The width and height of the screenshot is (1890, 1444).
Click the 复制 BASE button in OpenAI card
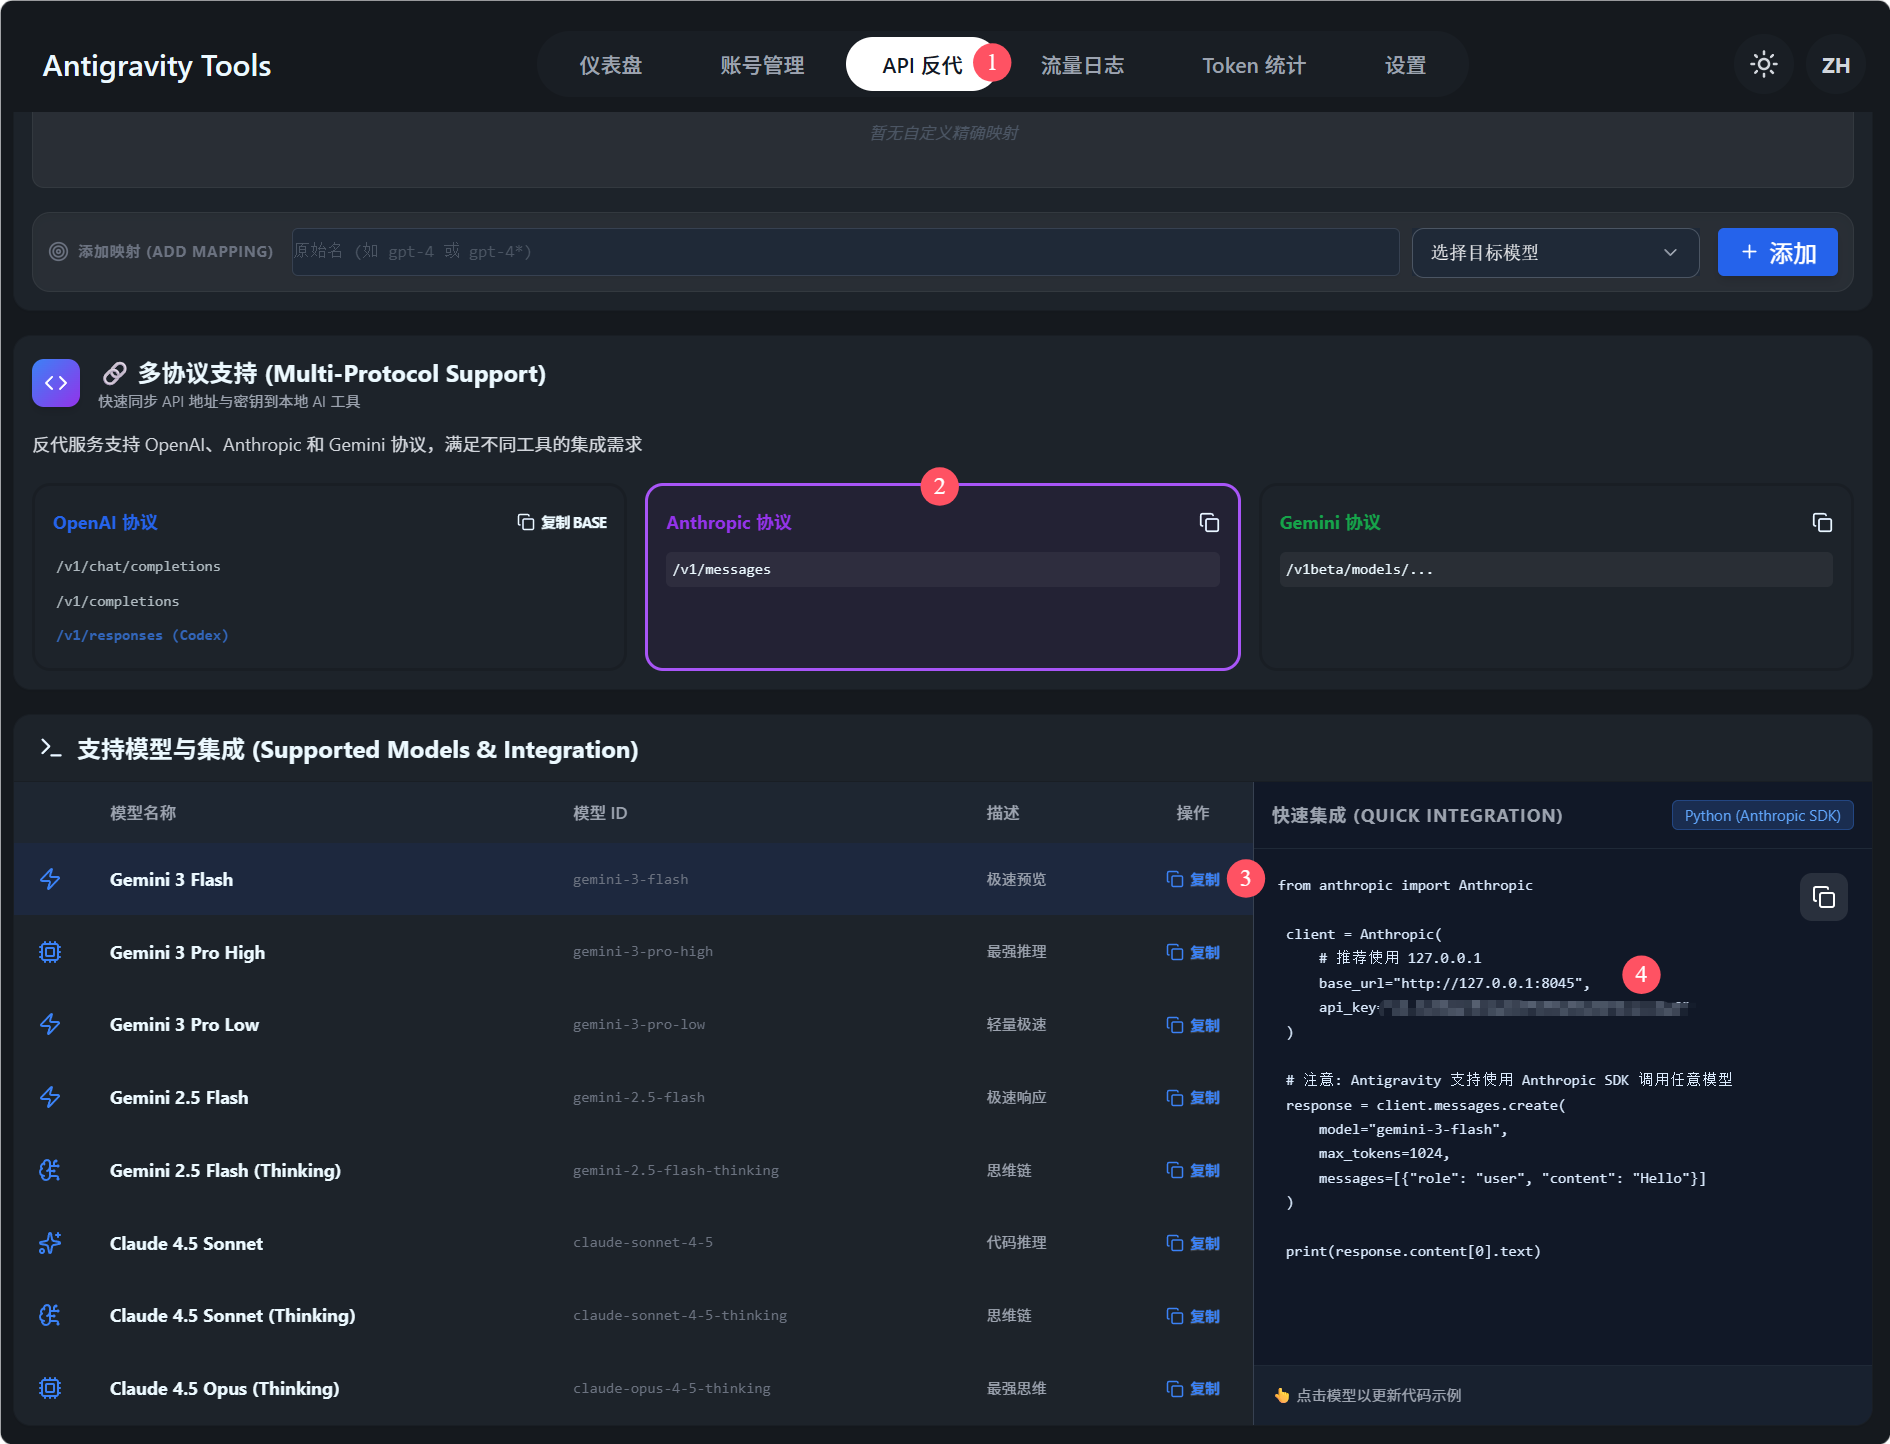(x=562, y=523)
